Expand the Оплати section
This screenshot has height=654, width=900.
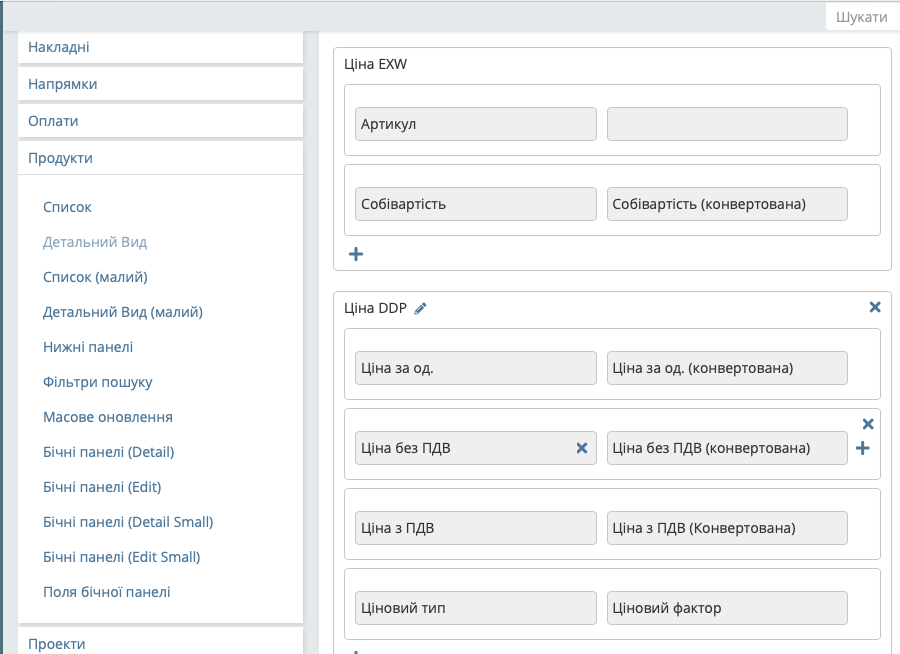[x=160, y=121]
